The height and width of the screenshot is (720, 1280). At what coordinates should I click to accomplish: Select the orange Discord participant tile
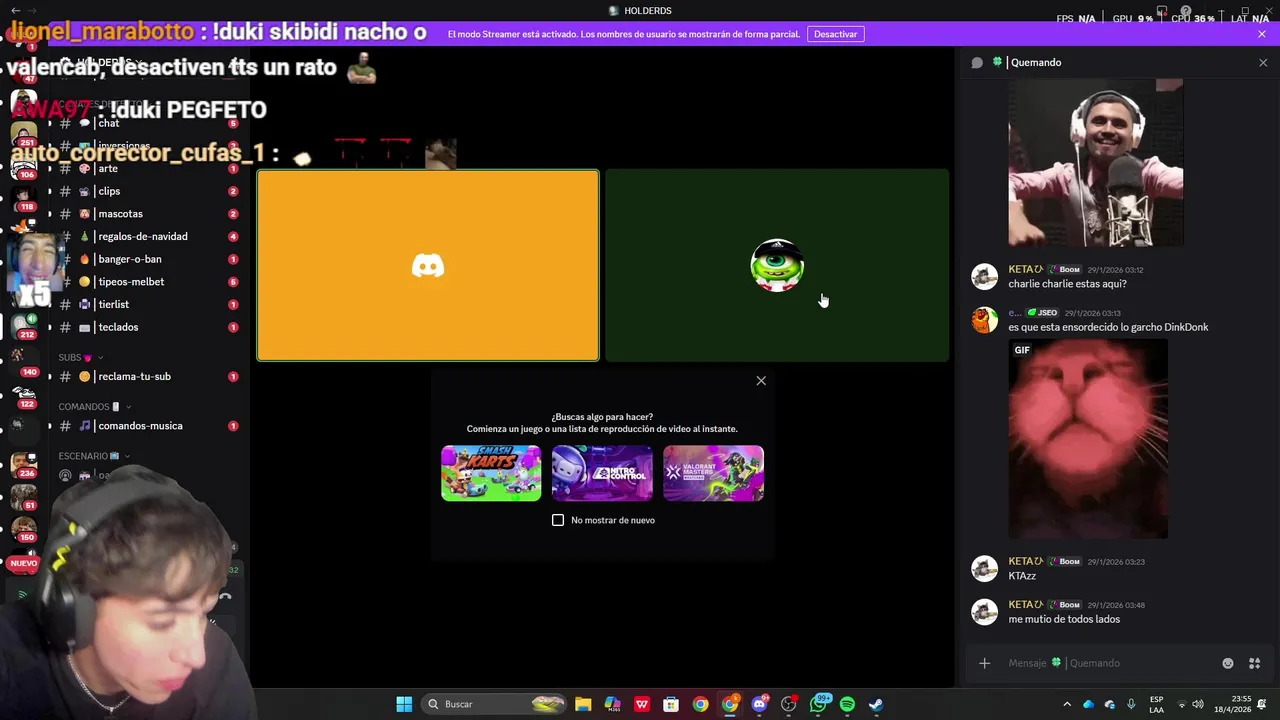pyautogui.click(x=428, y=265)
